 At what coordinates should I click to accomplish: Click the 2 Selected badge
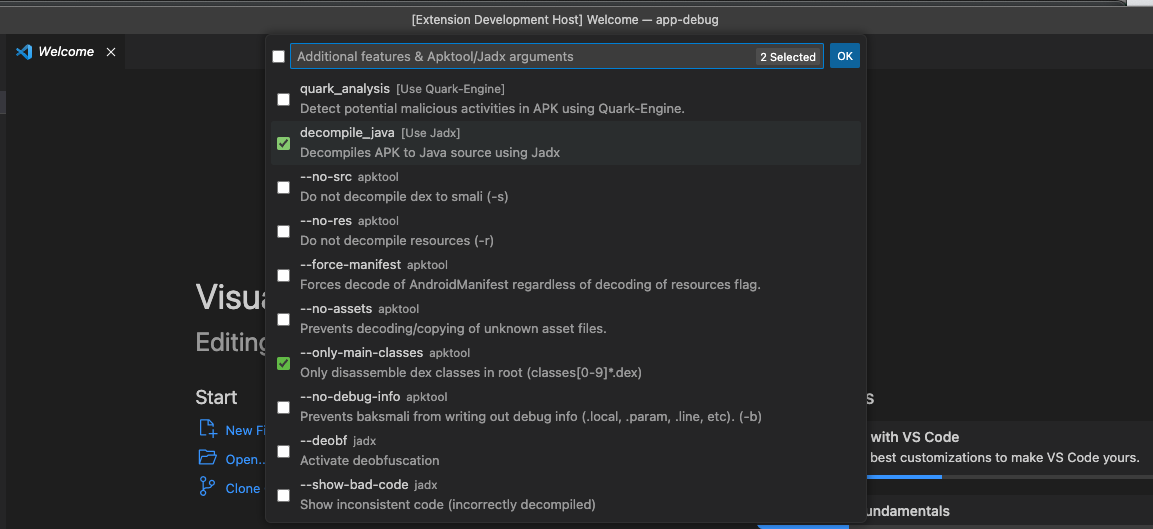click(788, 57)
